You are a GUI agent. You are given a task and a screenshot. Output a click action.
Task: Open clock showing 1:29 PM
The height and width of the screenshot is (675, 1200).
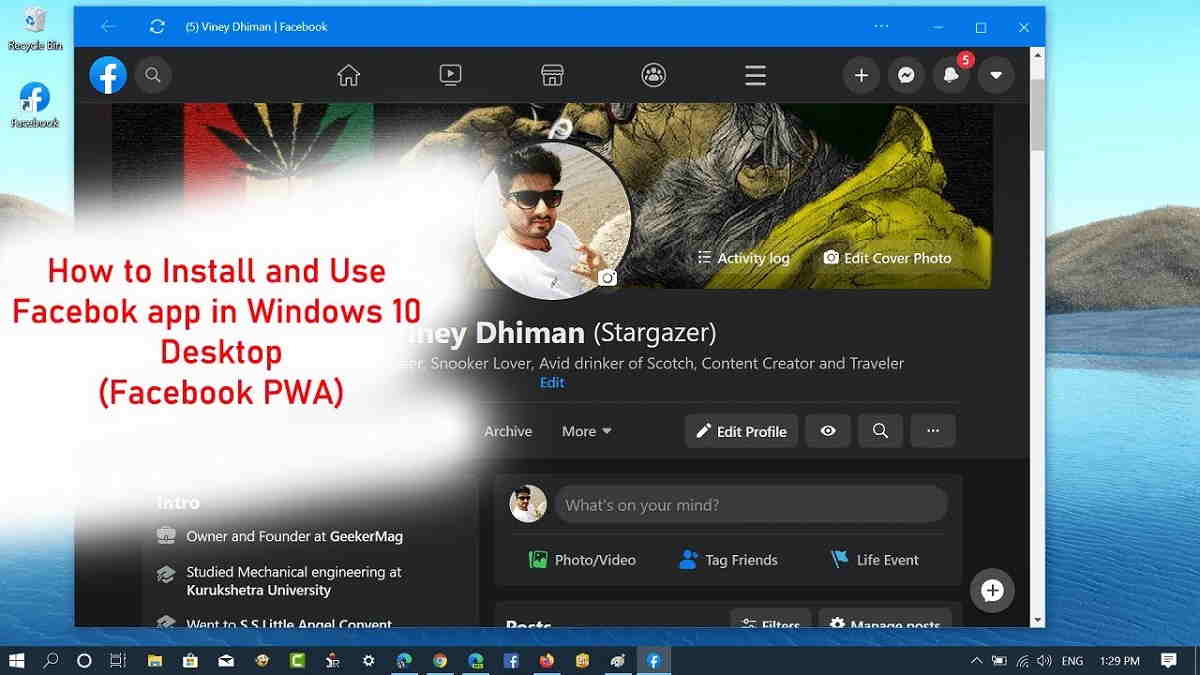(x=1119, y=660)
